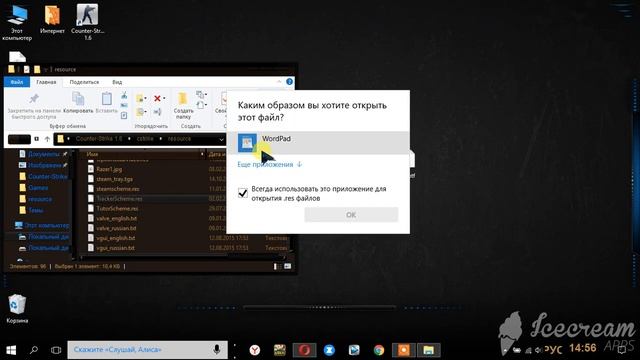Select the valve_english.txt file
This screenshot has width=640, height=360.
[x=116, y=218]
